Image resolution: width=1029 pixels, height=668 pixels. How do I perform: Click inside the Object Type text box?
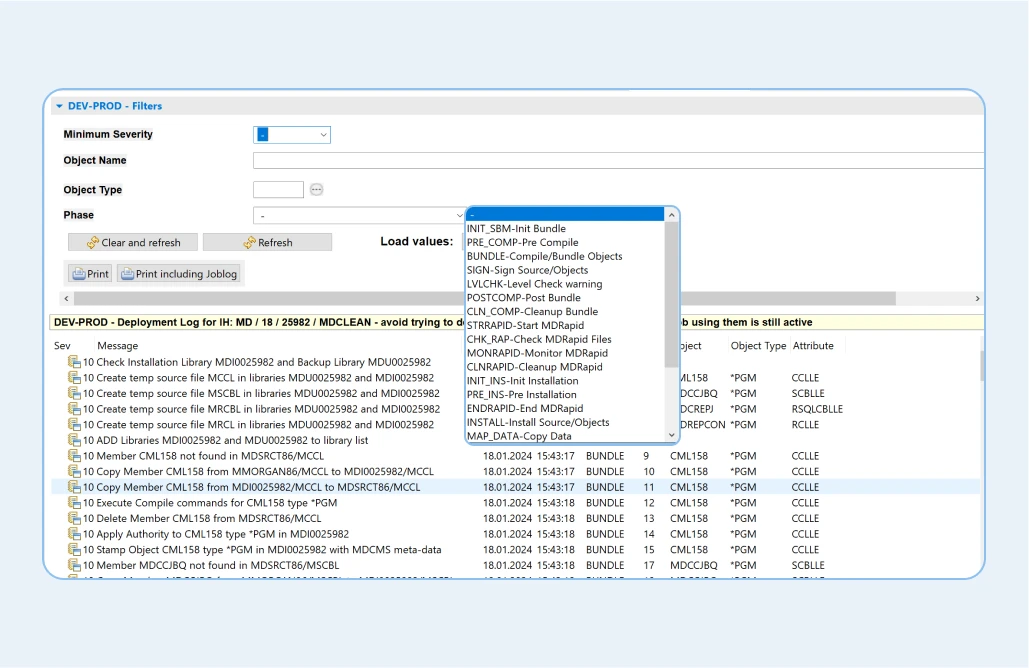(x=278, y=189)
